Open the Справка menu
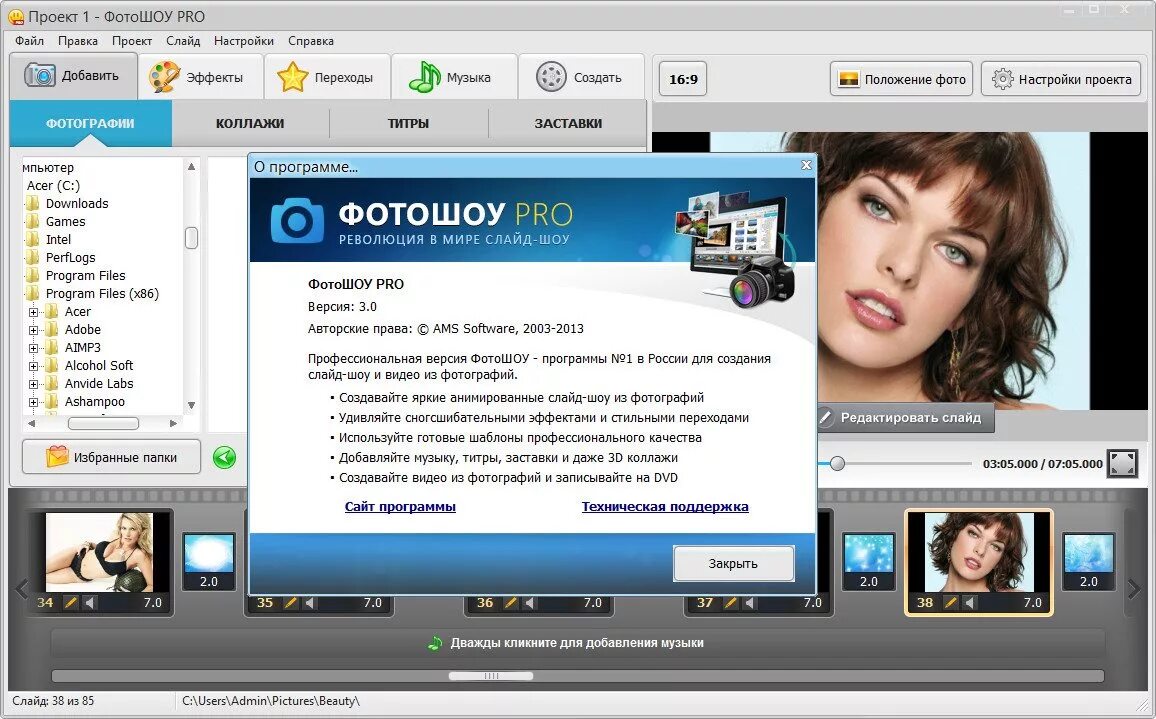 310,41
